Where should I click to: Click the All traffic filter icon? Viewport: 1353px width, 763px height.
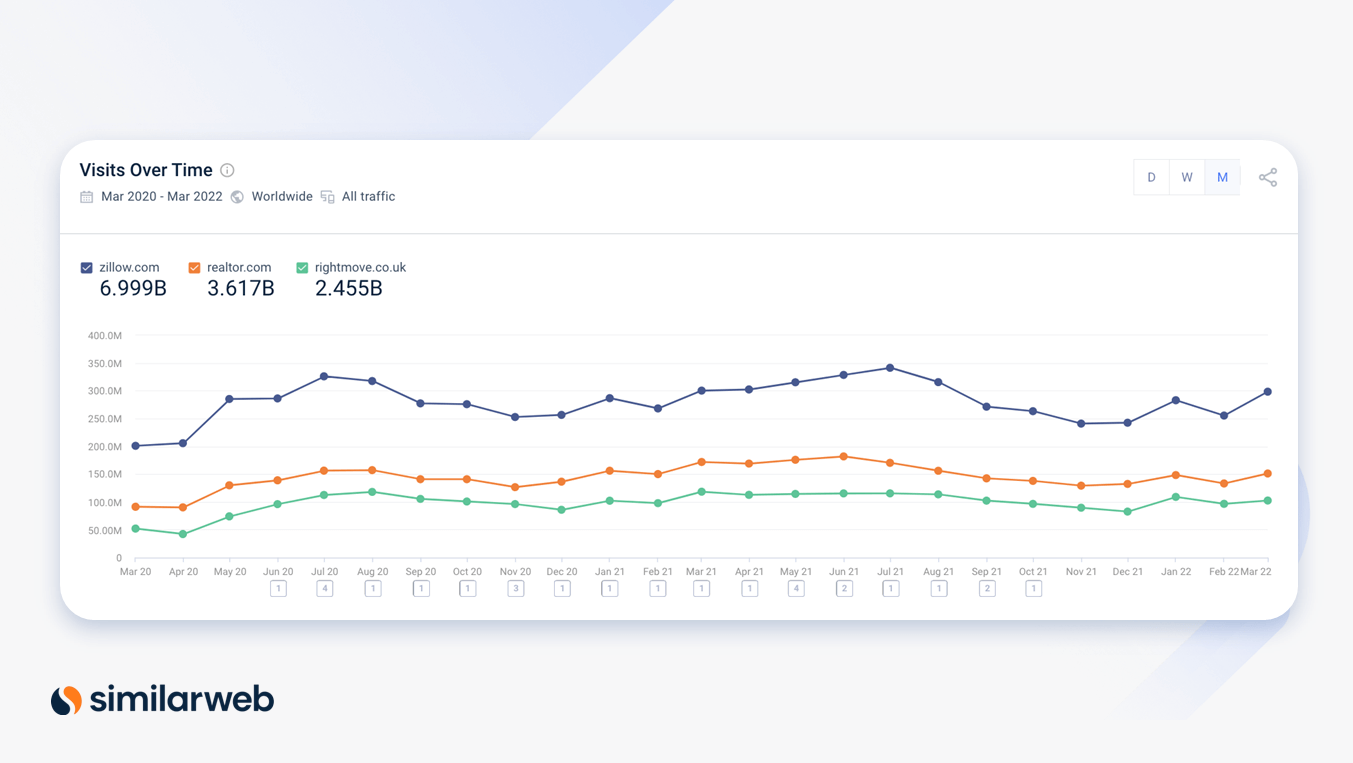pos(327,196)
